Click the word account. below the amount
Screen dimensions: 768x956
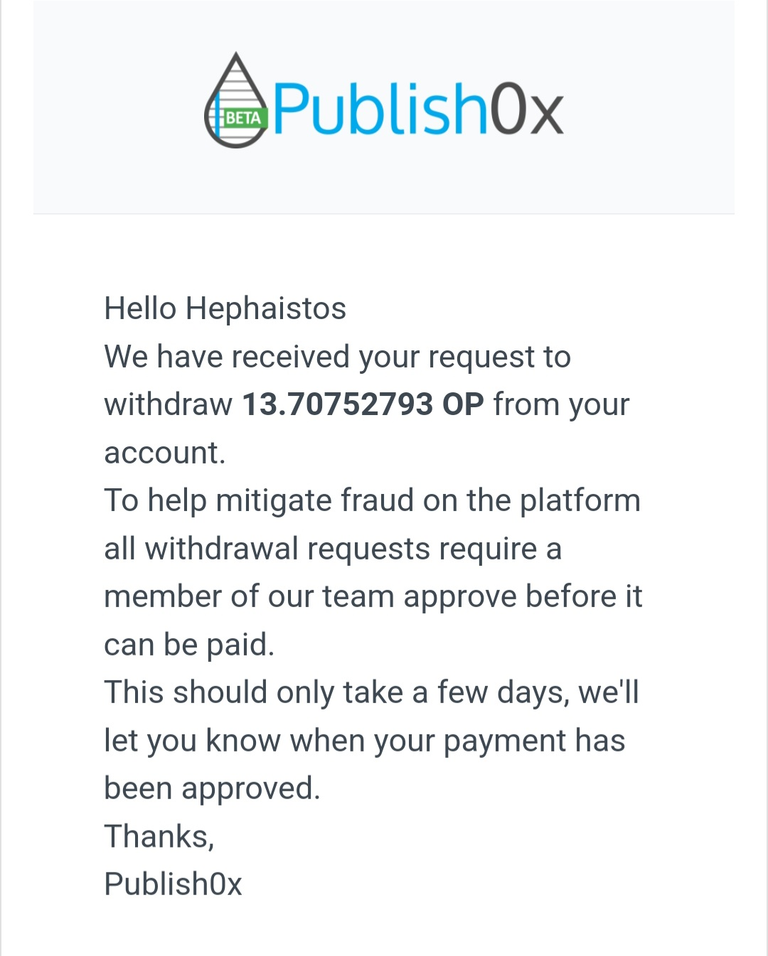tap(165, 452)
